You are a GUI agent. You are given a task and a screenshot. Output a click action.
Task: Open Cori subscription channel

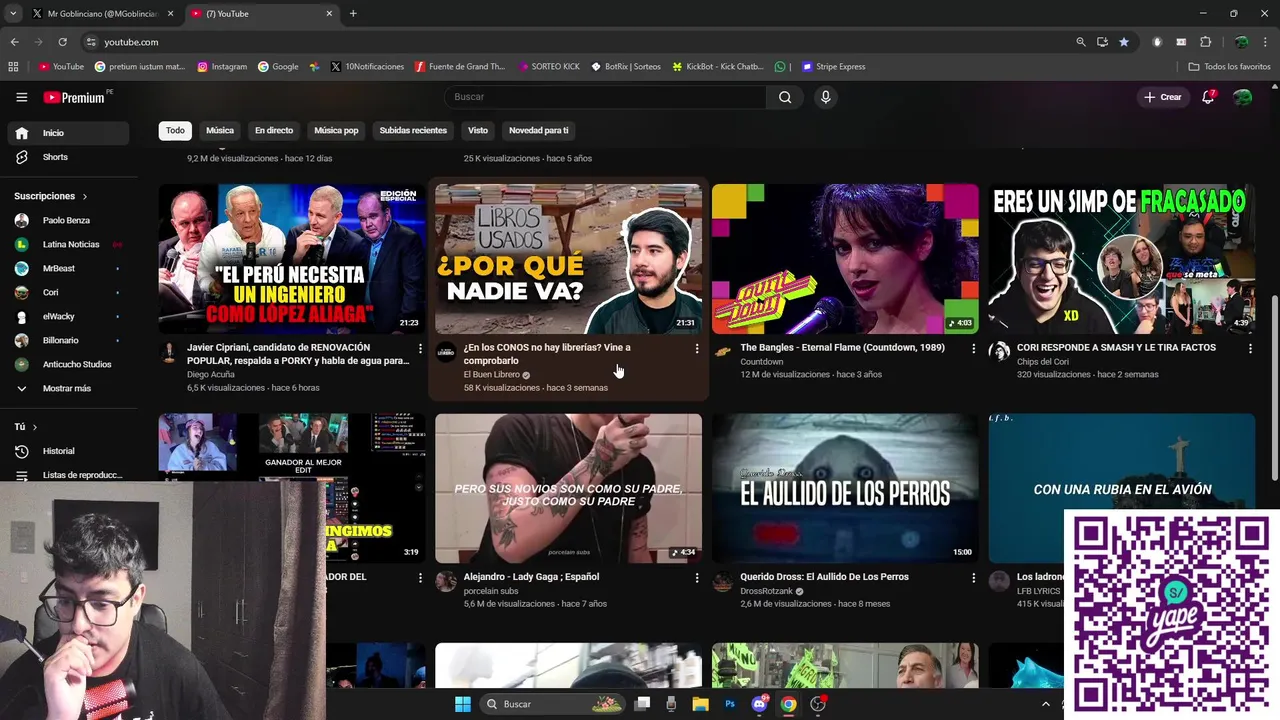tap(68, 292)
